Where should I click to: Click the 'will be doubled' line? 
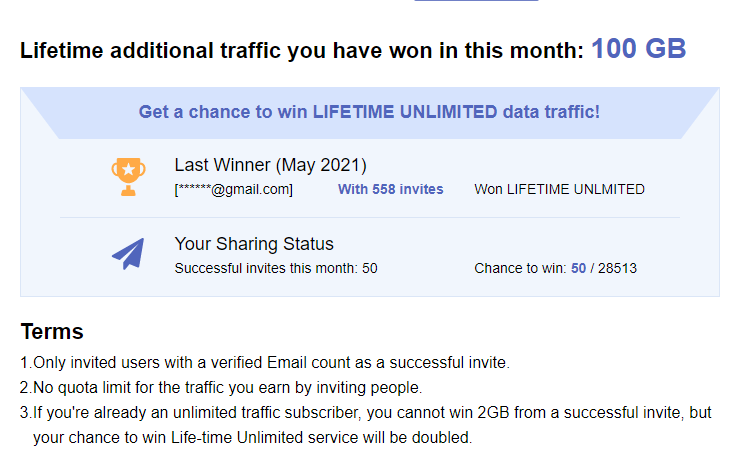(252, 438)
